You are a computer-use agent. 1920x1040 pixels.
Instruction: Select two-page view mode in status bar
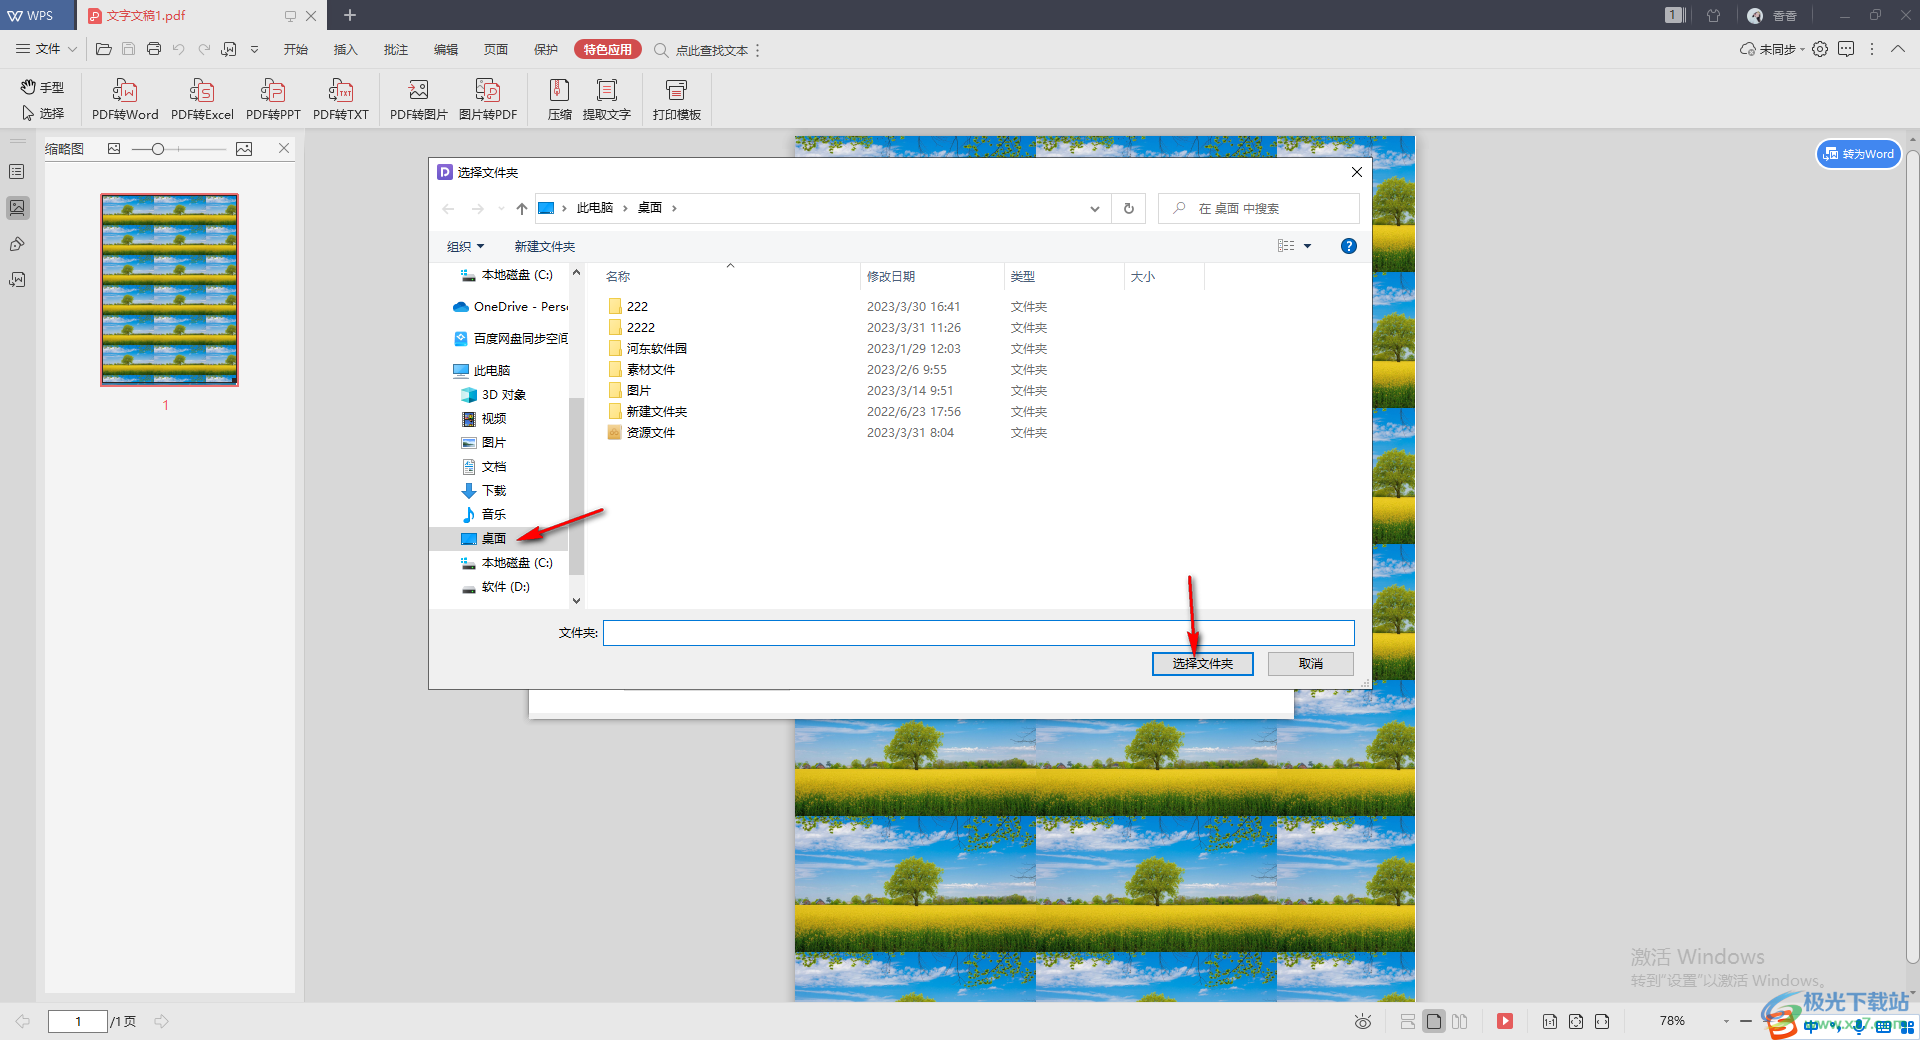click(1460, 1021)
